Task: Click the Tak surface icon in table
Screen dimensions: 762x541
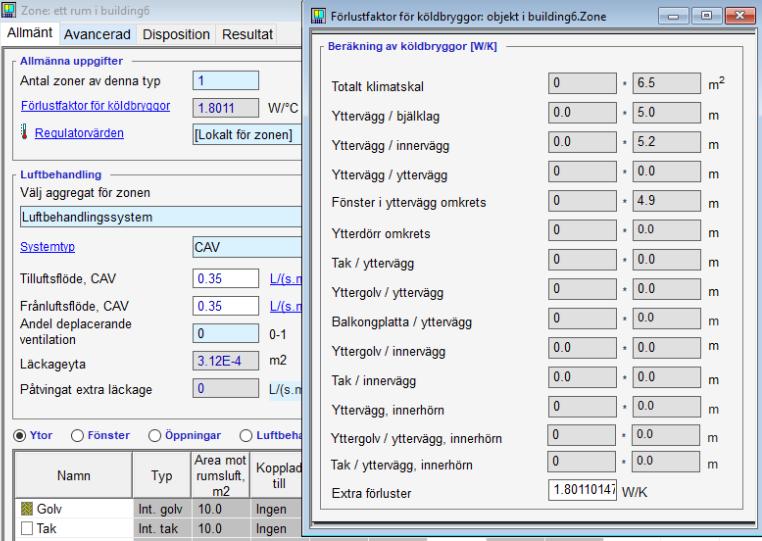Action: (x=27, y=528)
